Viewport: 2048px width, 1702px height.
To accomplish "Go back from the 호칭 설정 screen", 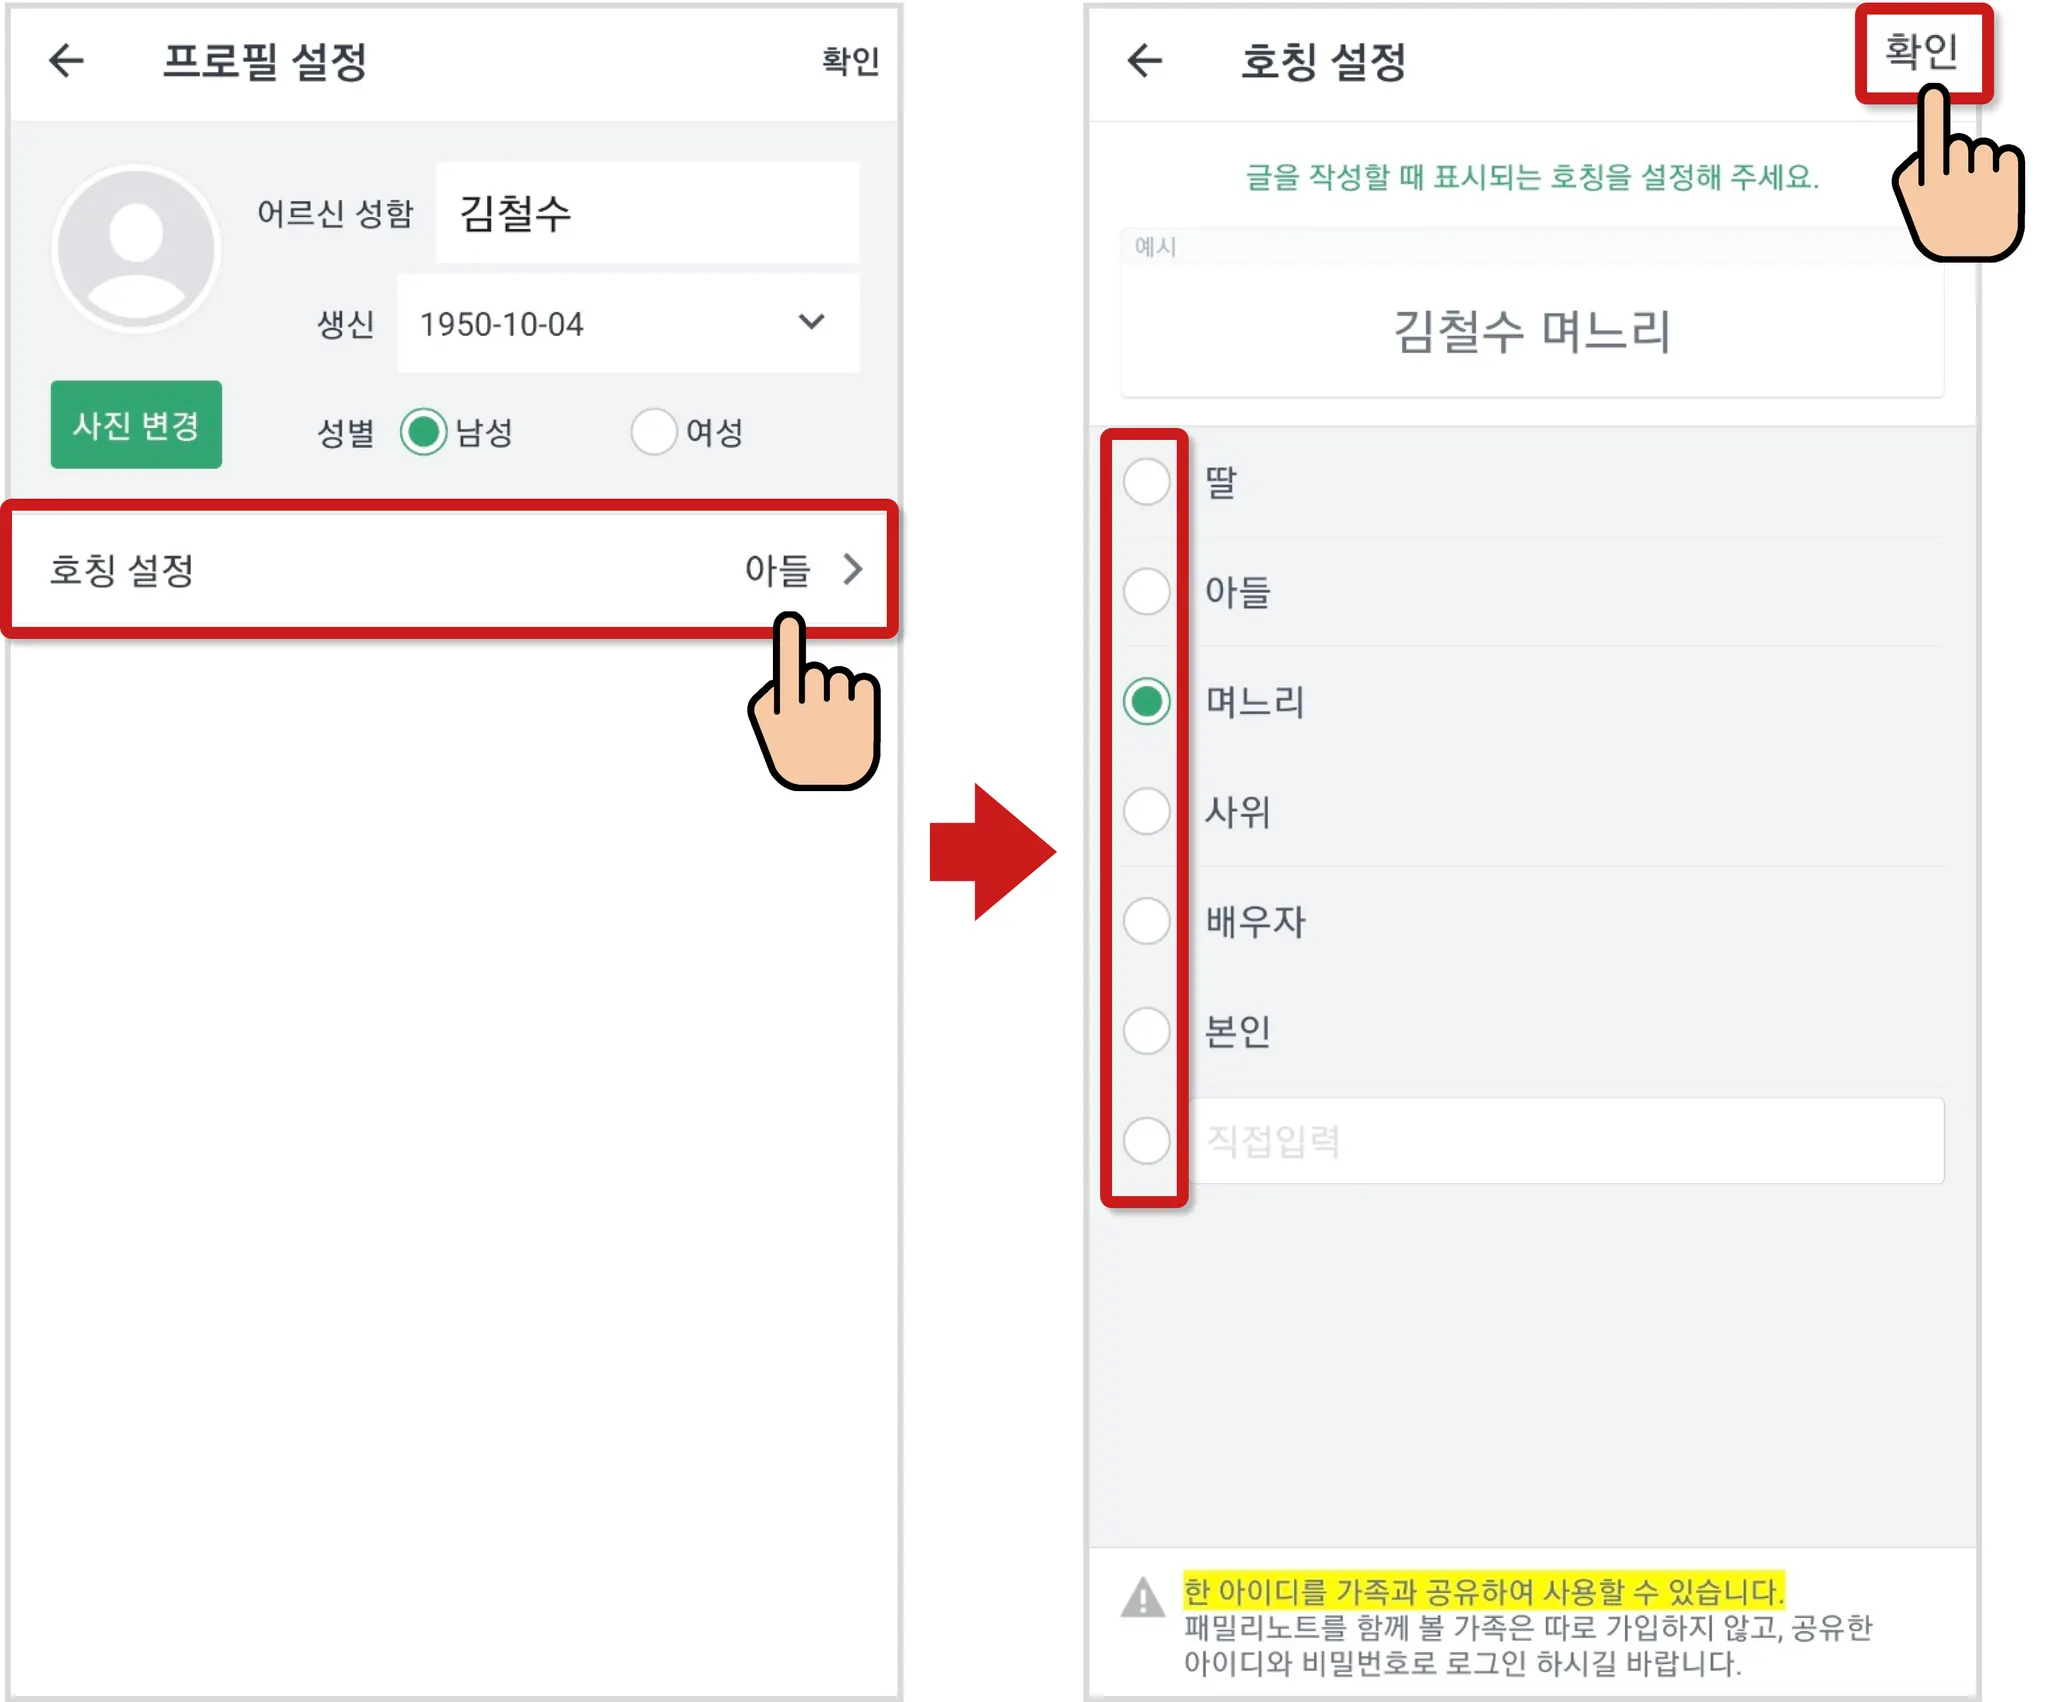I will [1145, 60].
